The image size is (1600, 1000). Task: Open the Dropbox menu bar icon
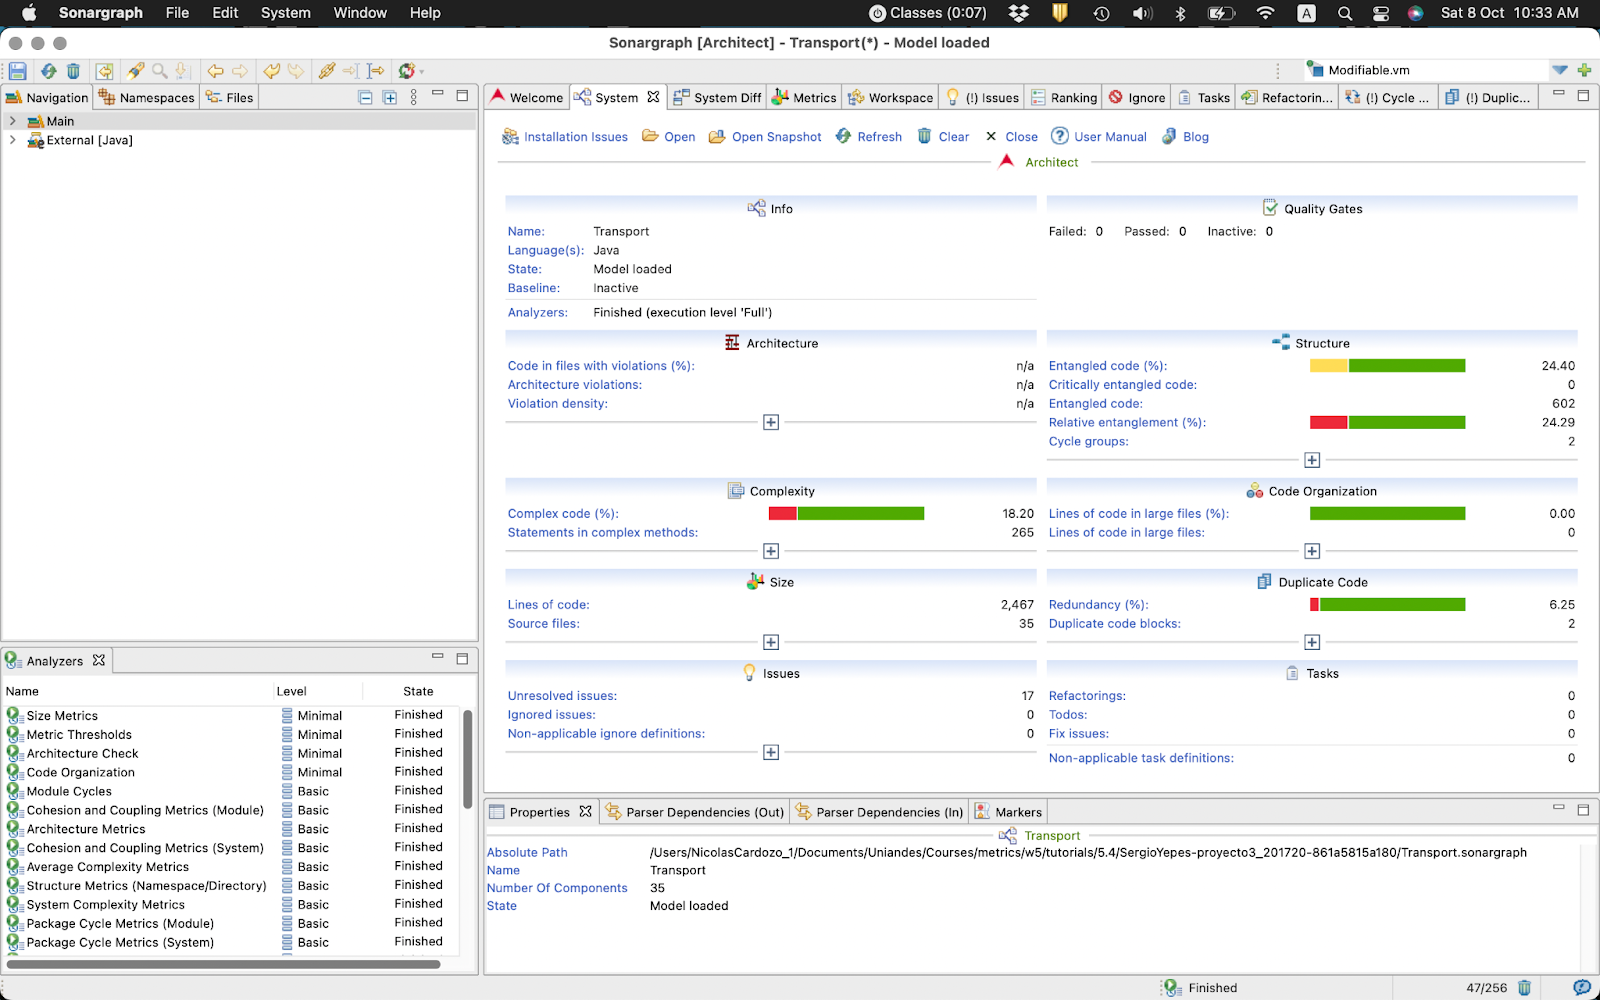[1019, 13]
